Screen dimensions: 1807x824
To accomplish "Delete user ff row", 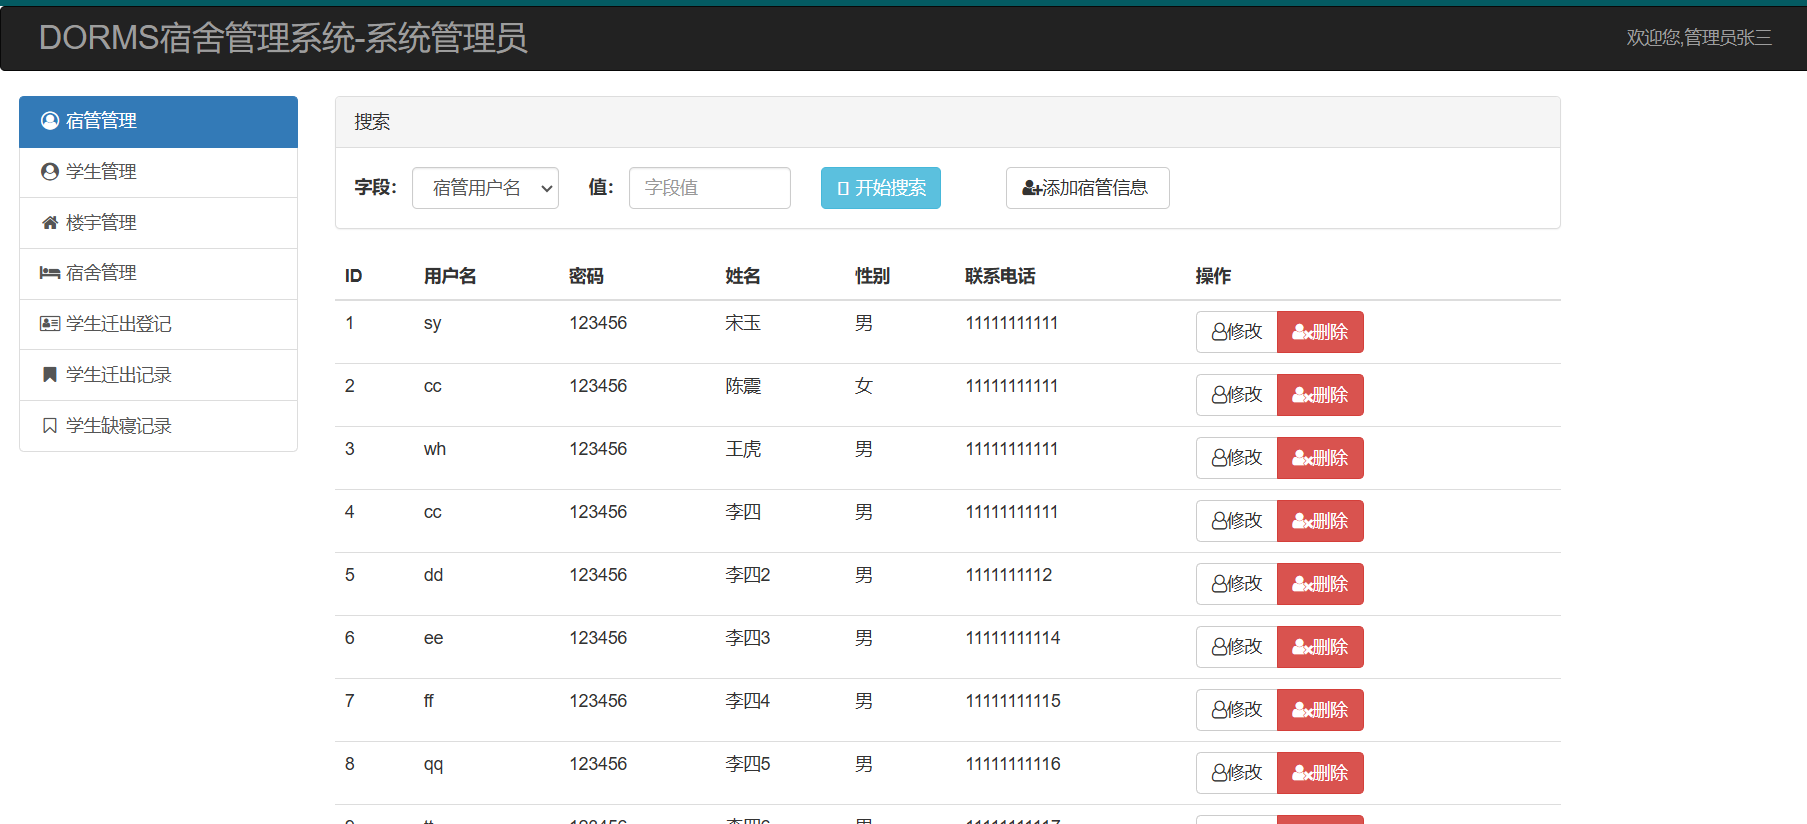I will (1320, 710).
